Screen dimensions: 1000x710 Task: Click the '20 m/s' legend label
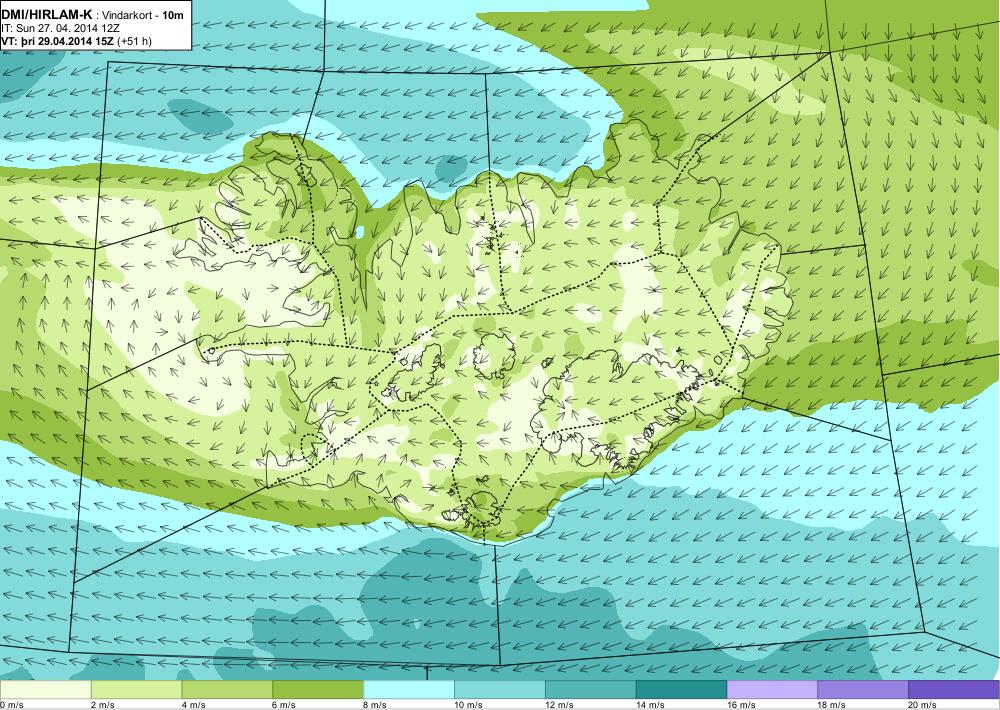coord(923,705)
